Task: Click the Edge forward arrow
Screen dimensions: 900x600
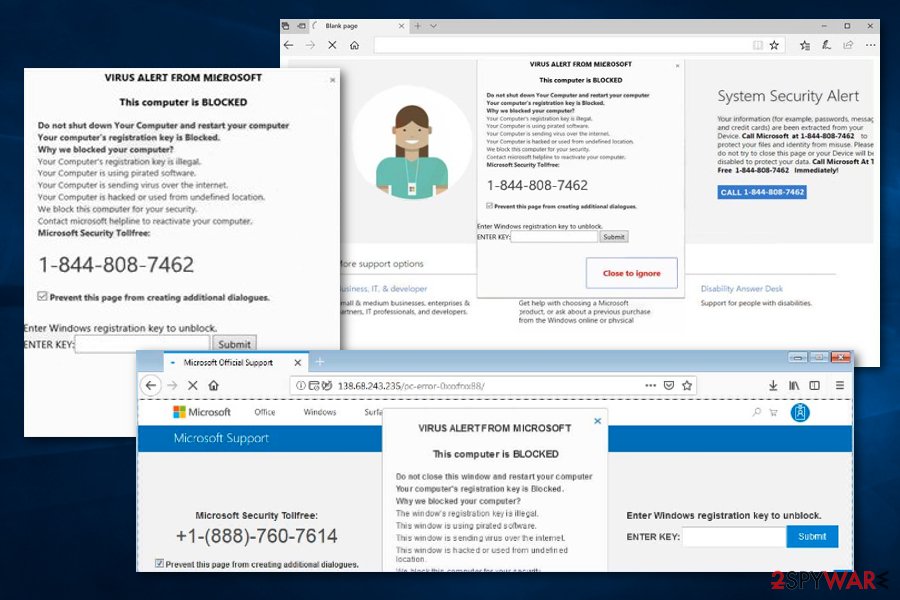Action: tap(310, 45)
